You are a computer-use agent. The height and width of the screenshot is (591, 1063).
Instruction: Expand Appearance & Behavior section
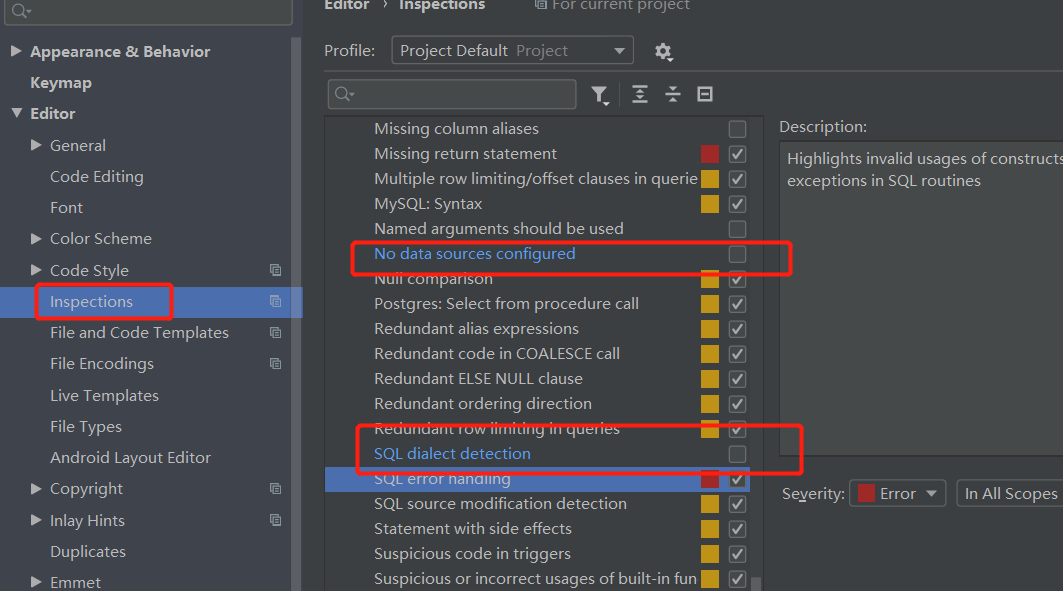16,51
